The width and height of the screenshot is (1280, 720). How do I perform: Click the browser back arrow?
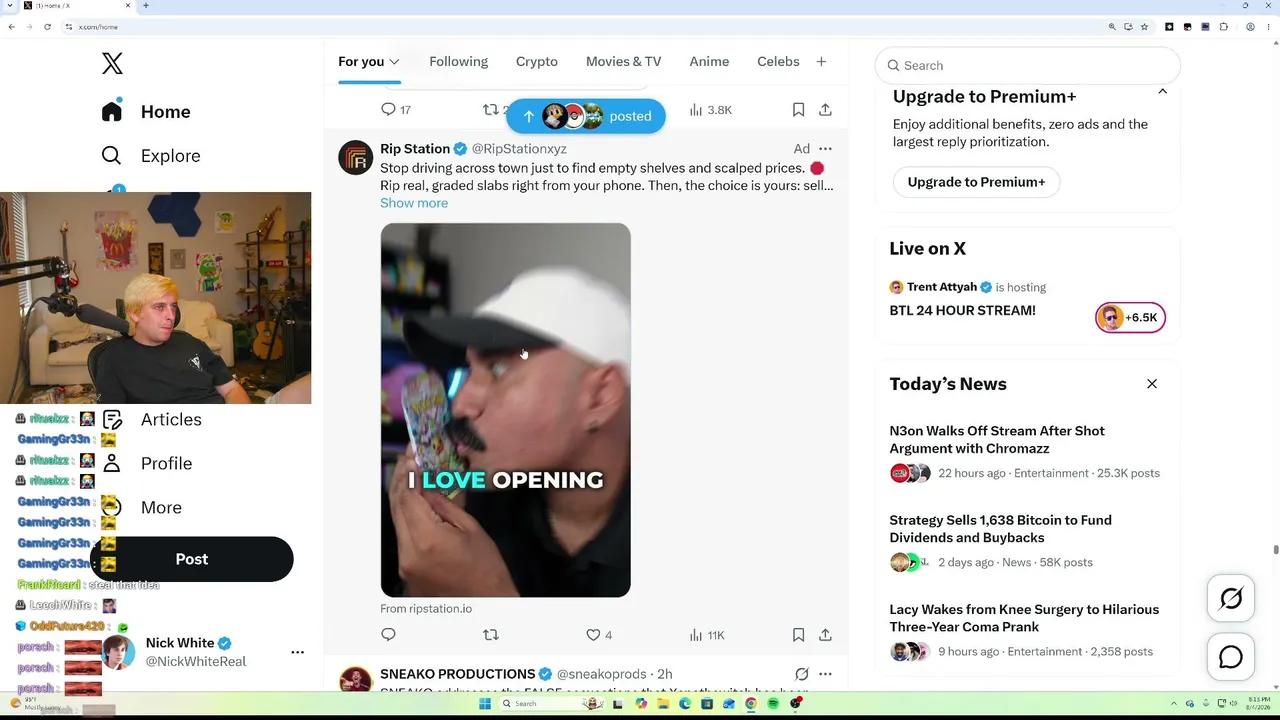12,27
